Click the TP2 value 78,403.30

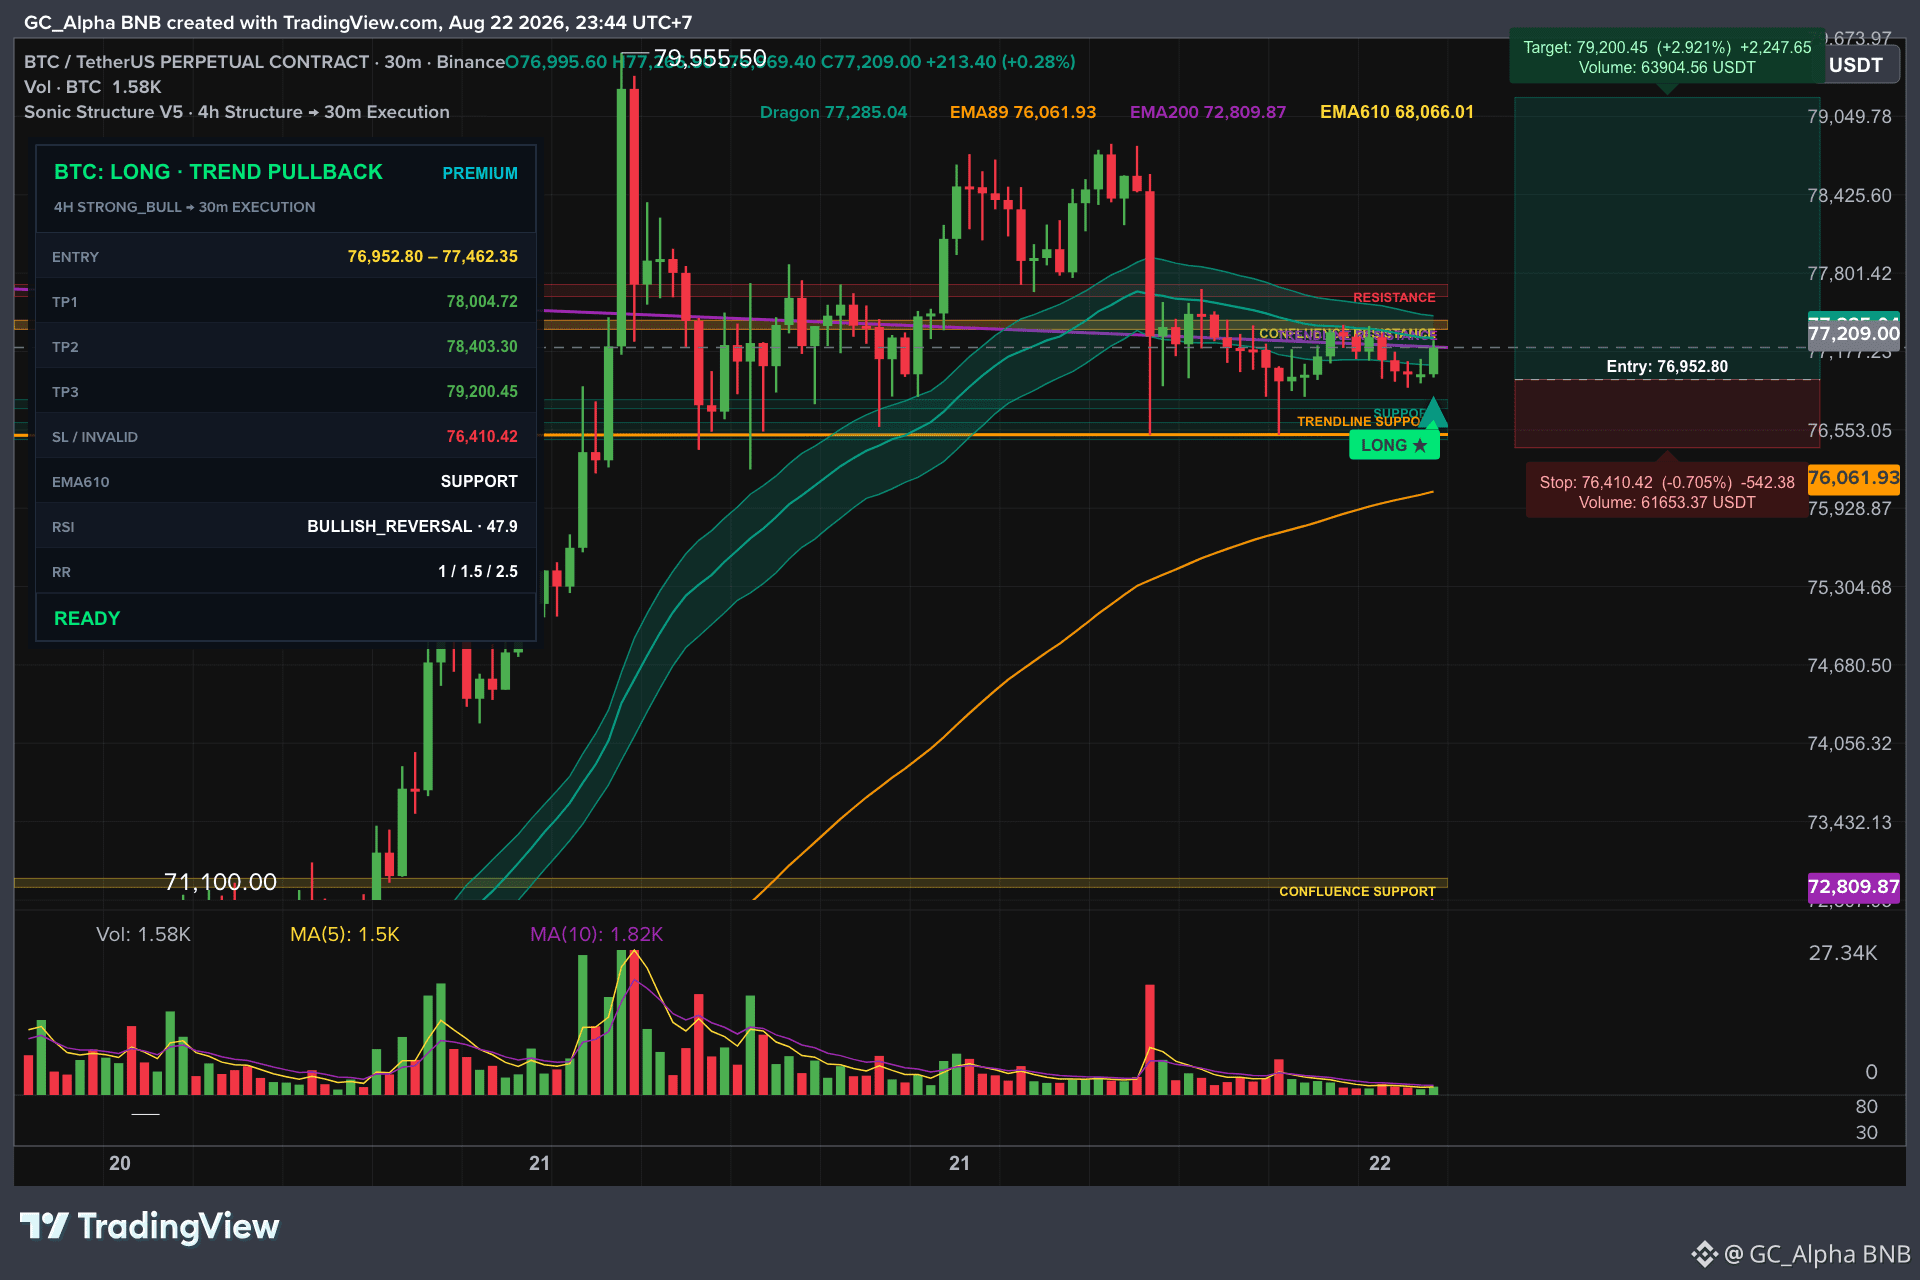tap(482, 347)
